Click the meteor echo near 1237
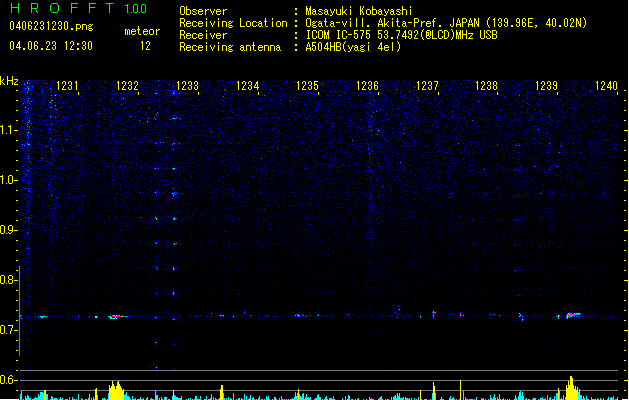Viewport: 629px width, 400px height. (x=434, y=314)
